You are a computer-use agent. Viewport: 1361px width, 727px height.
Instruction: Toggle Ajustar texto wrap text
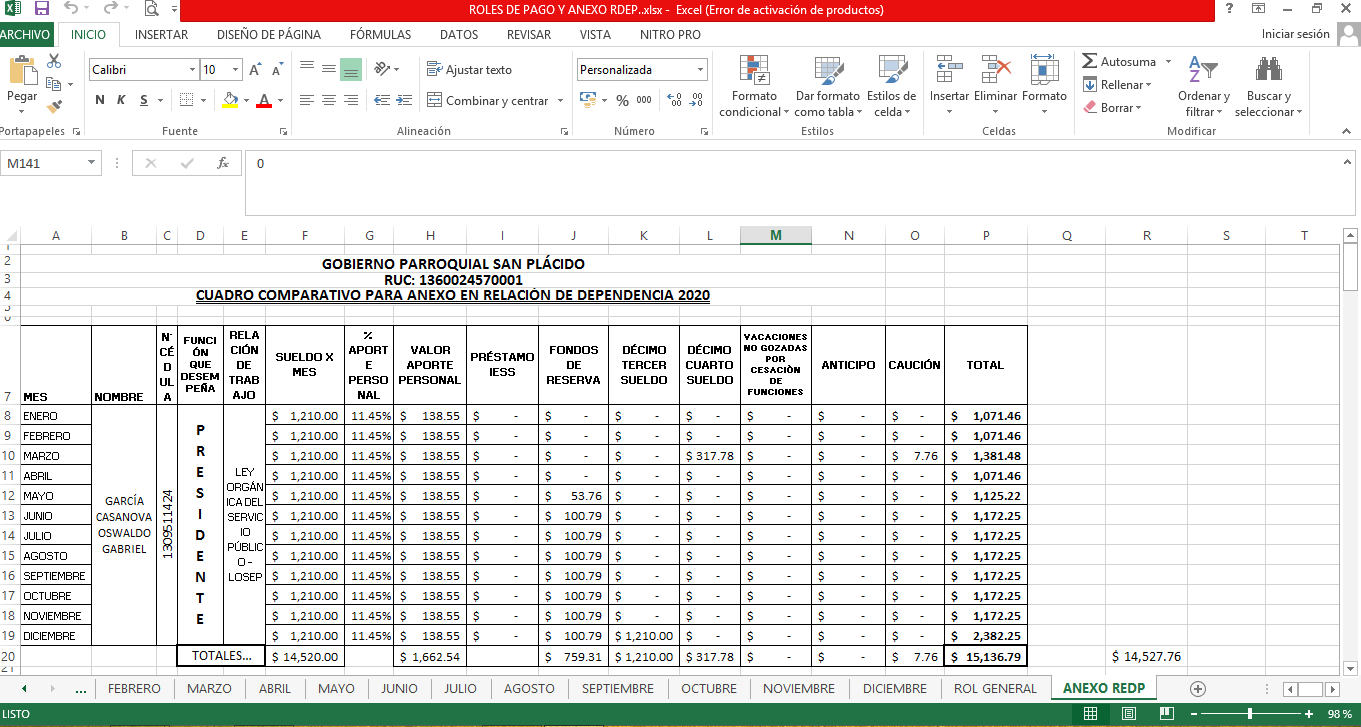click(469, 70)
